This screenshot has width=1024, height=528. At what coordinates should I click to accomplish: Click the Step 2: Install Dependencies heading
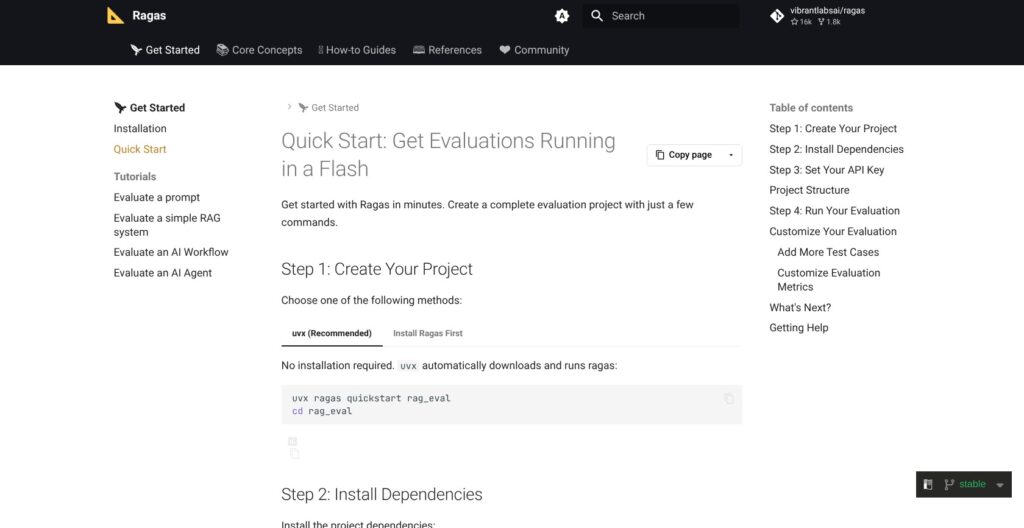point(382,495)
